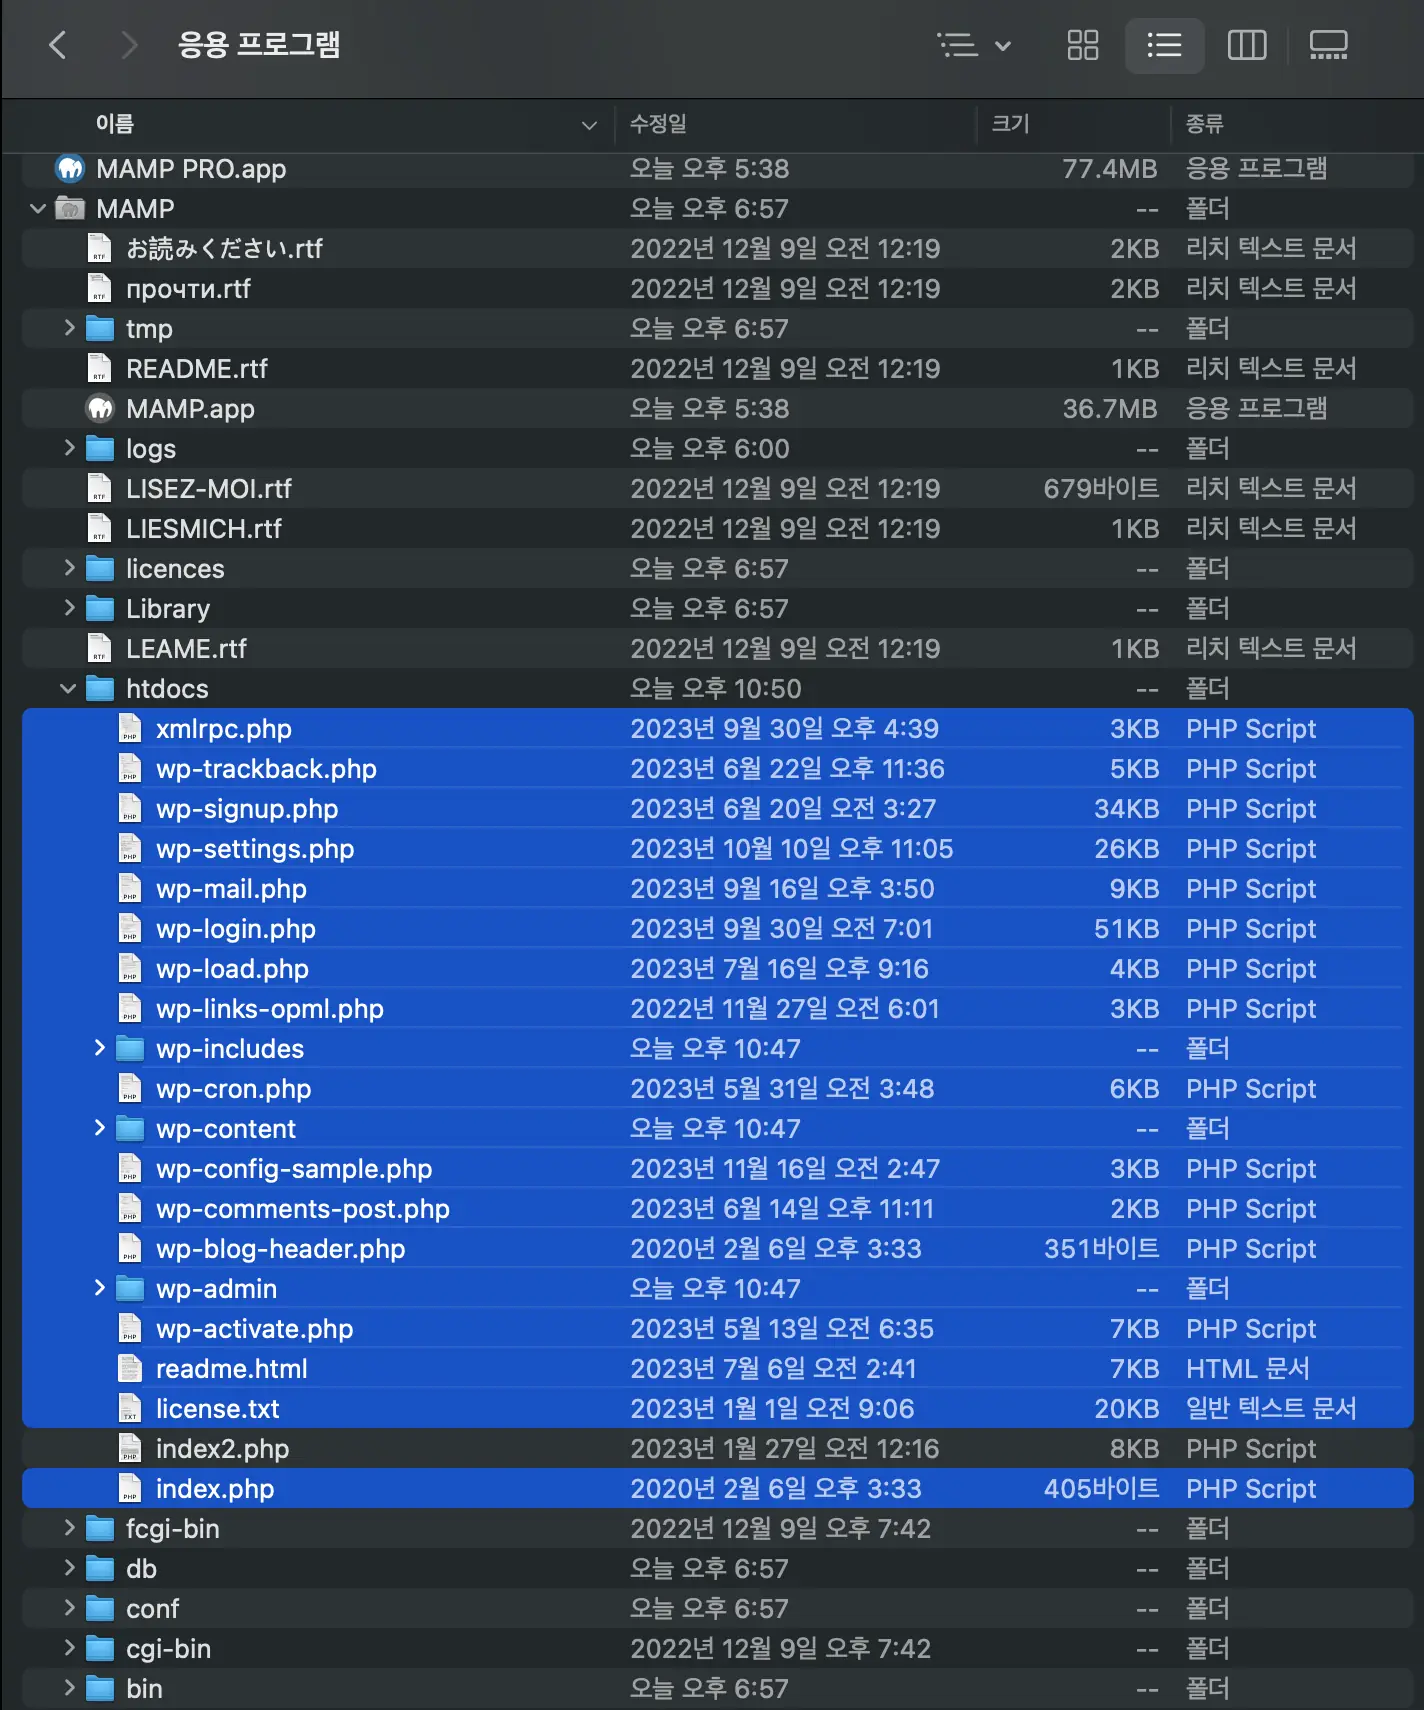Sort by the 수정일 column header

pos(658,124)
